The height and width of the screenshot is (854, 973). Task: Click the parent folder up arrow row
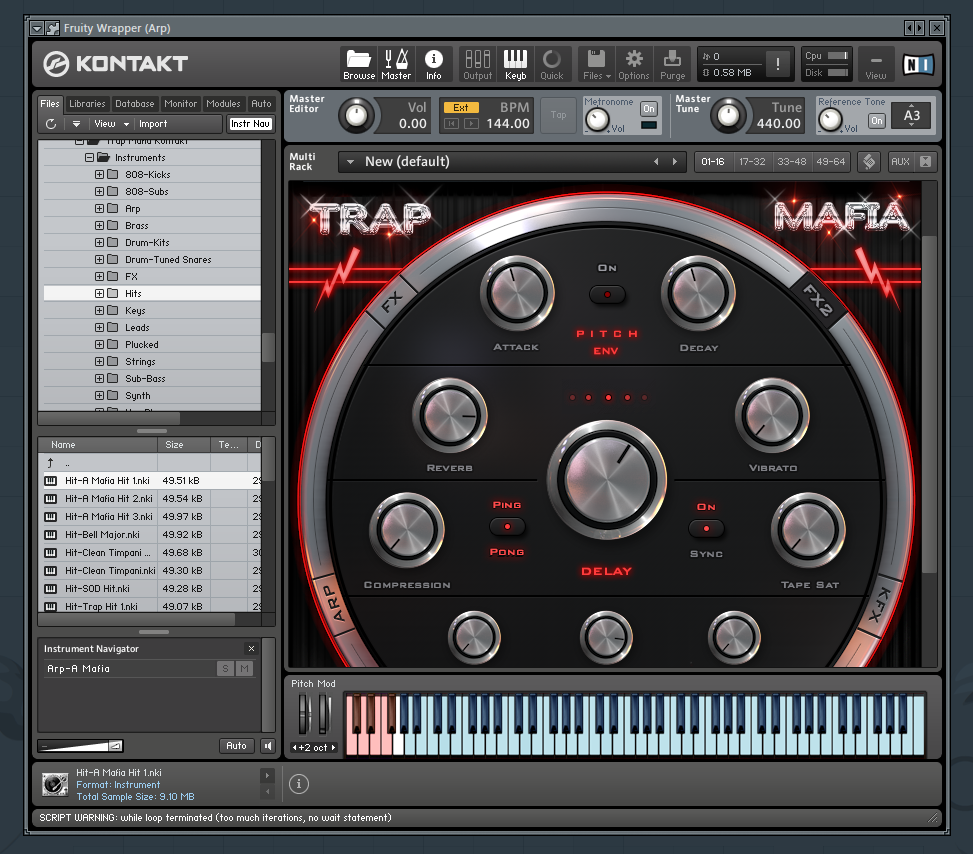(149, 462)
